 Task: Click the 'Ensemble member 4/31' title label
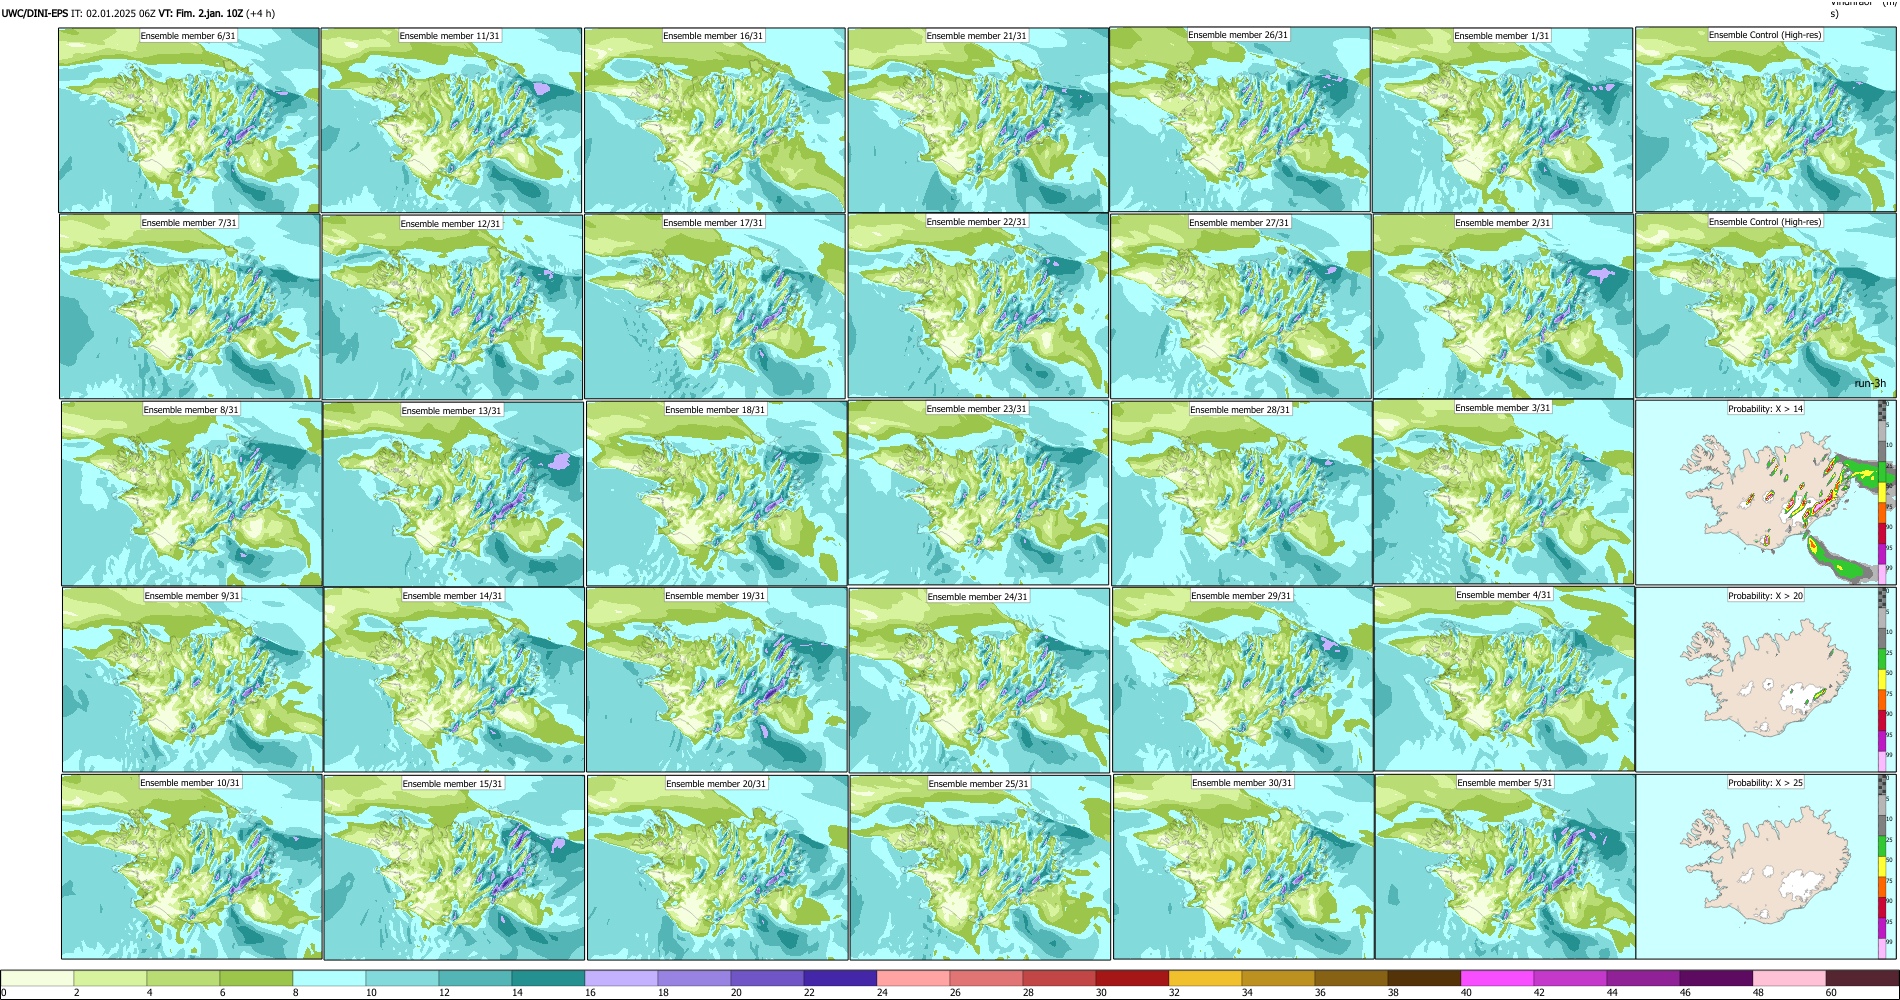coord(1503,595)
